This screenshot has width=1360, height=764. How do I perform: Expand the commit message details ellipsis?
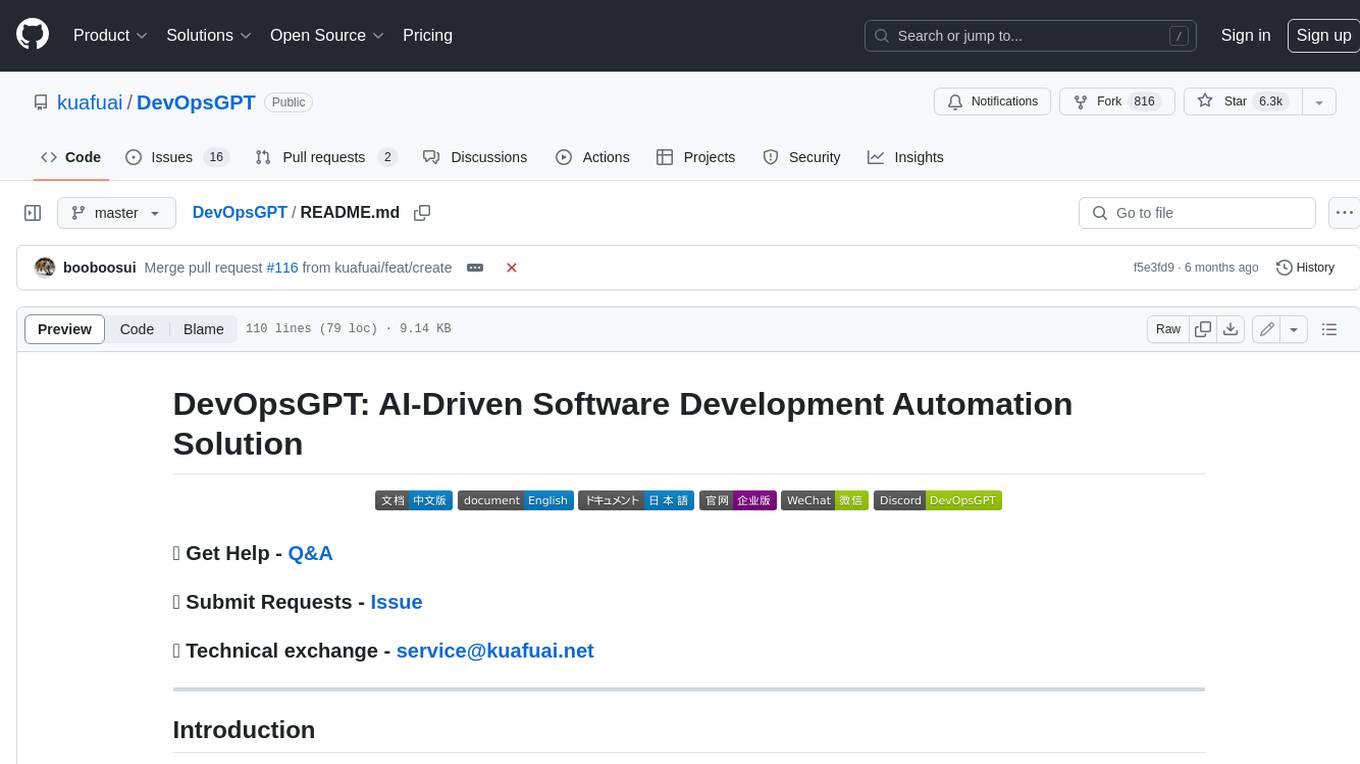coord(475,268)
